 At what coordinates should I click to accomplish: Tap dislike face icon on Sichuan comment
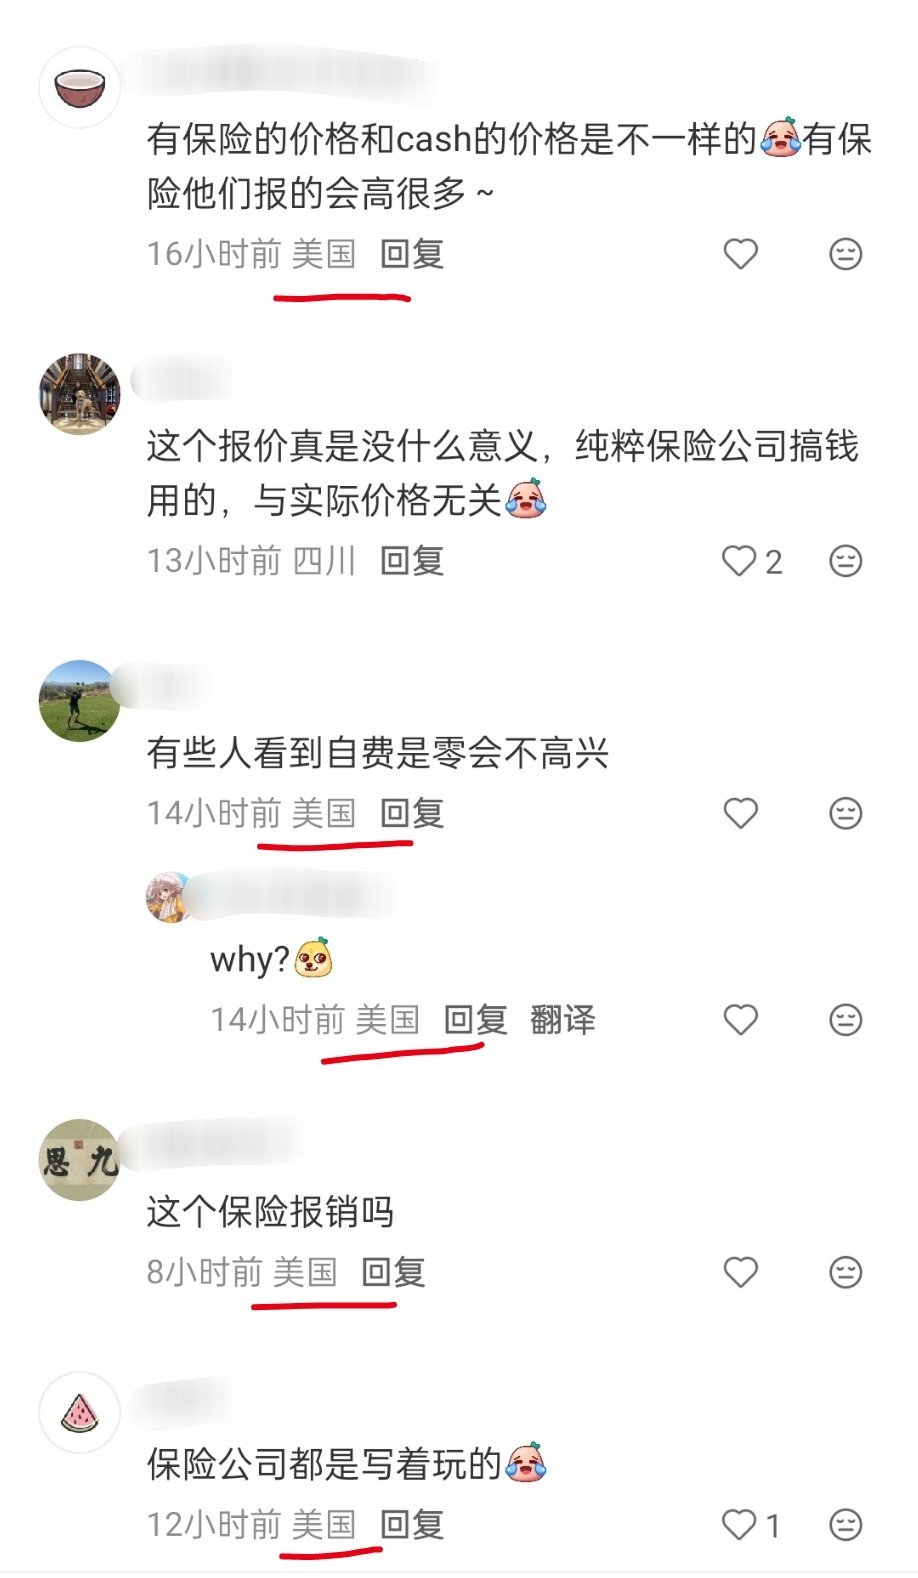point(846,561)
